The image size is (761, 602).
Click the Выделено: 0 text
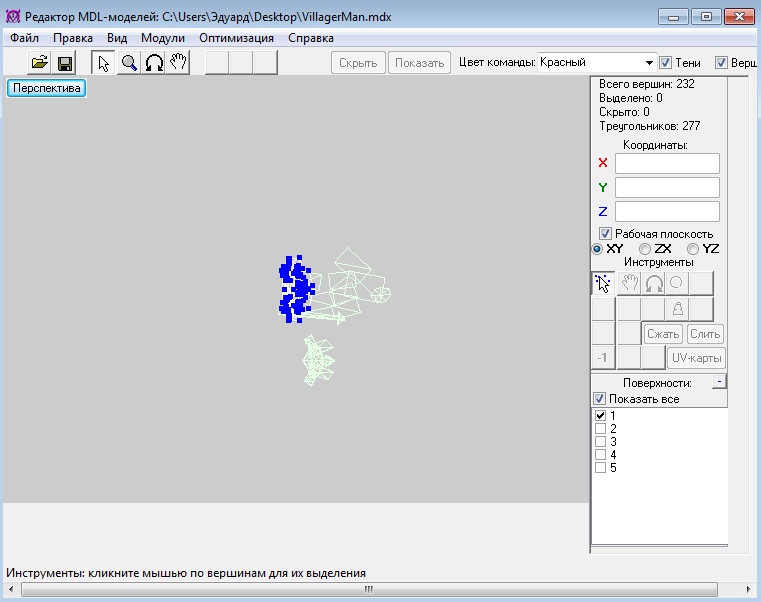point(630,98)
